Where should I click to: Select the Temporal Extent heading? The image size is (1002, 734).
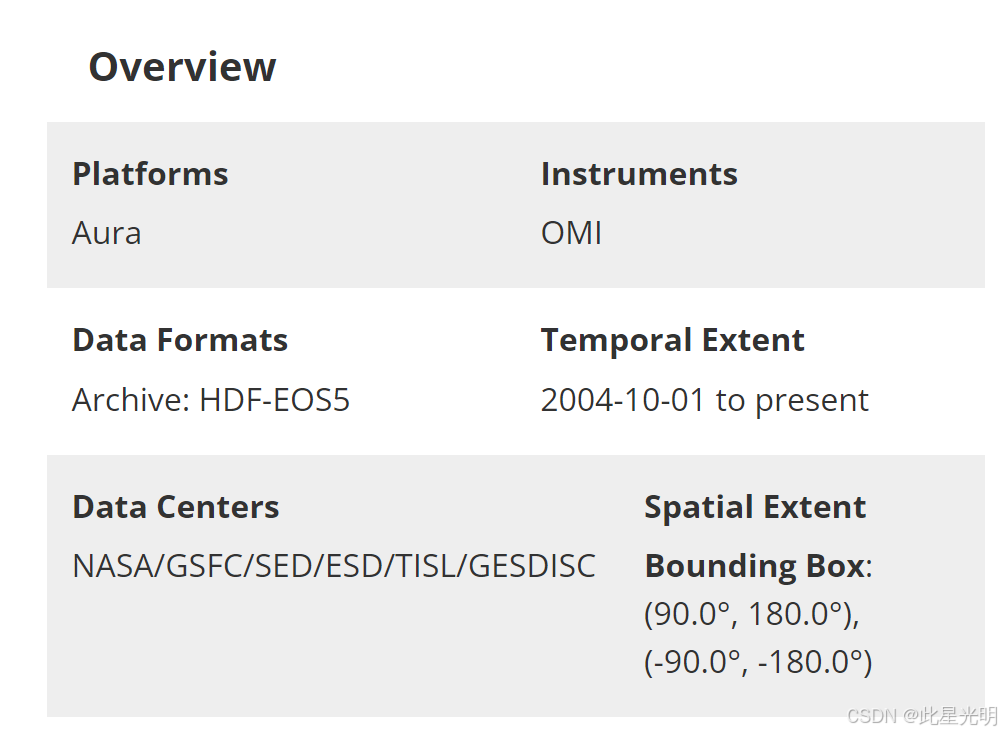click(672, 340)
